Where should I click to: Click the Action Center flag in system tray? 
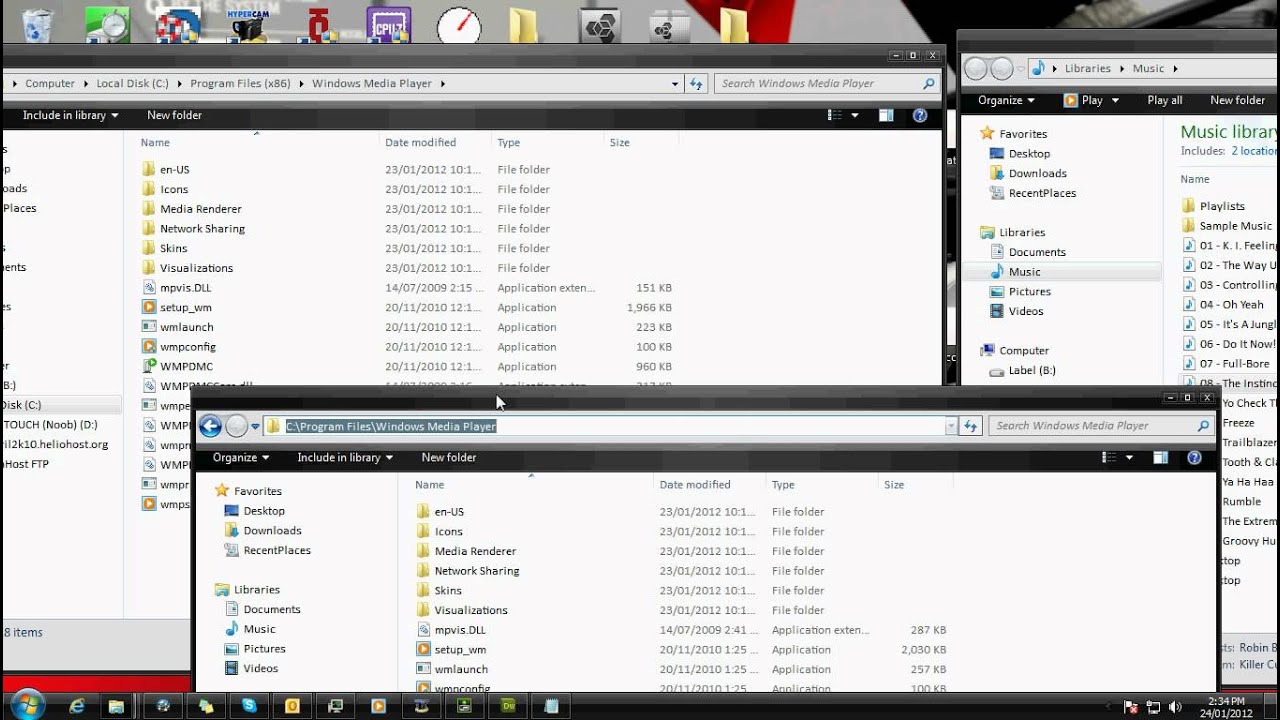(1133, 706)
